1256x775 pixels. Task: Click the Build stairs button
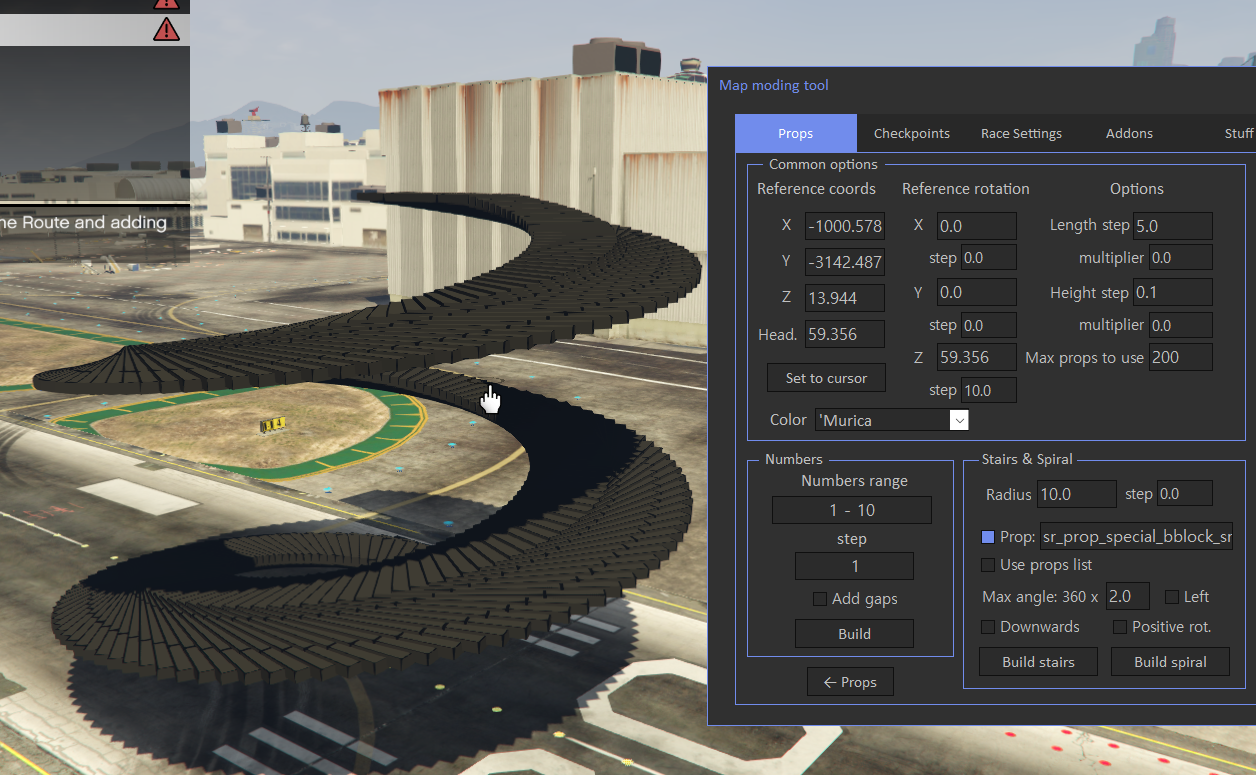(1038, 662)
